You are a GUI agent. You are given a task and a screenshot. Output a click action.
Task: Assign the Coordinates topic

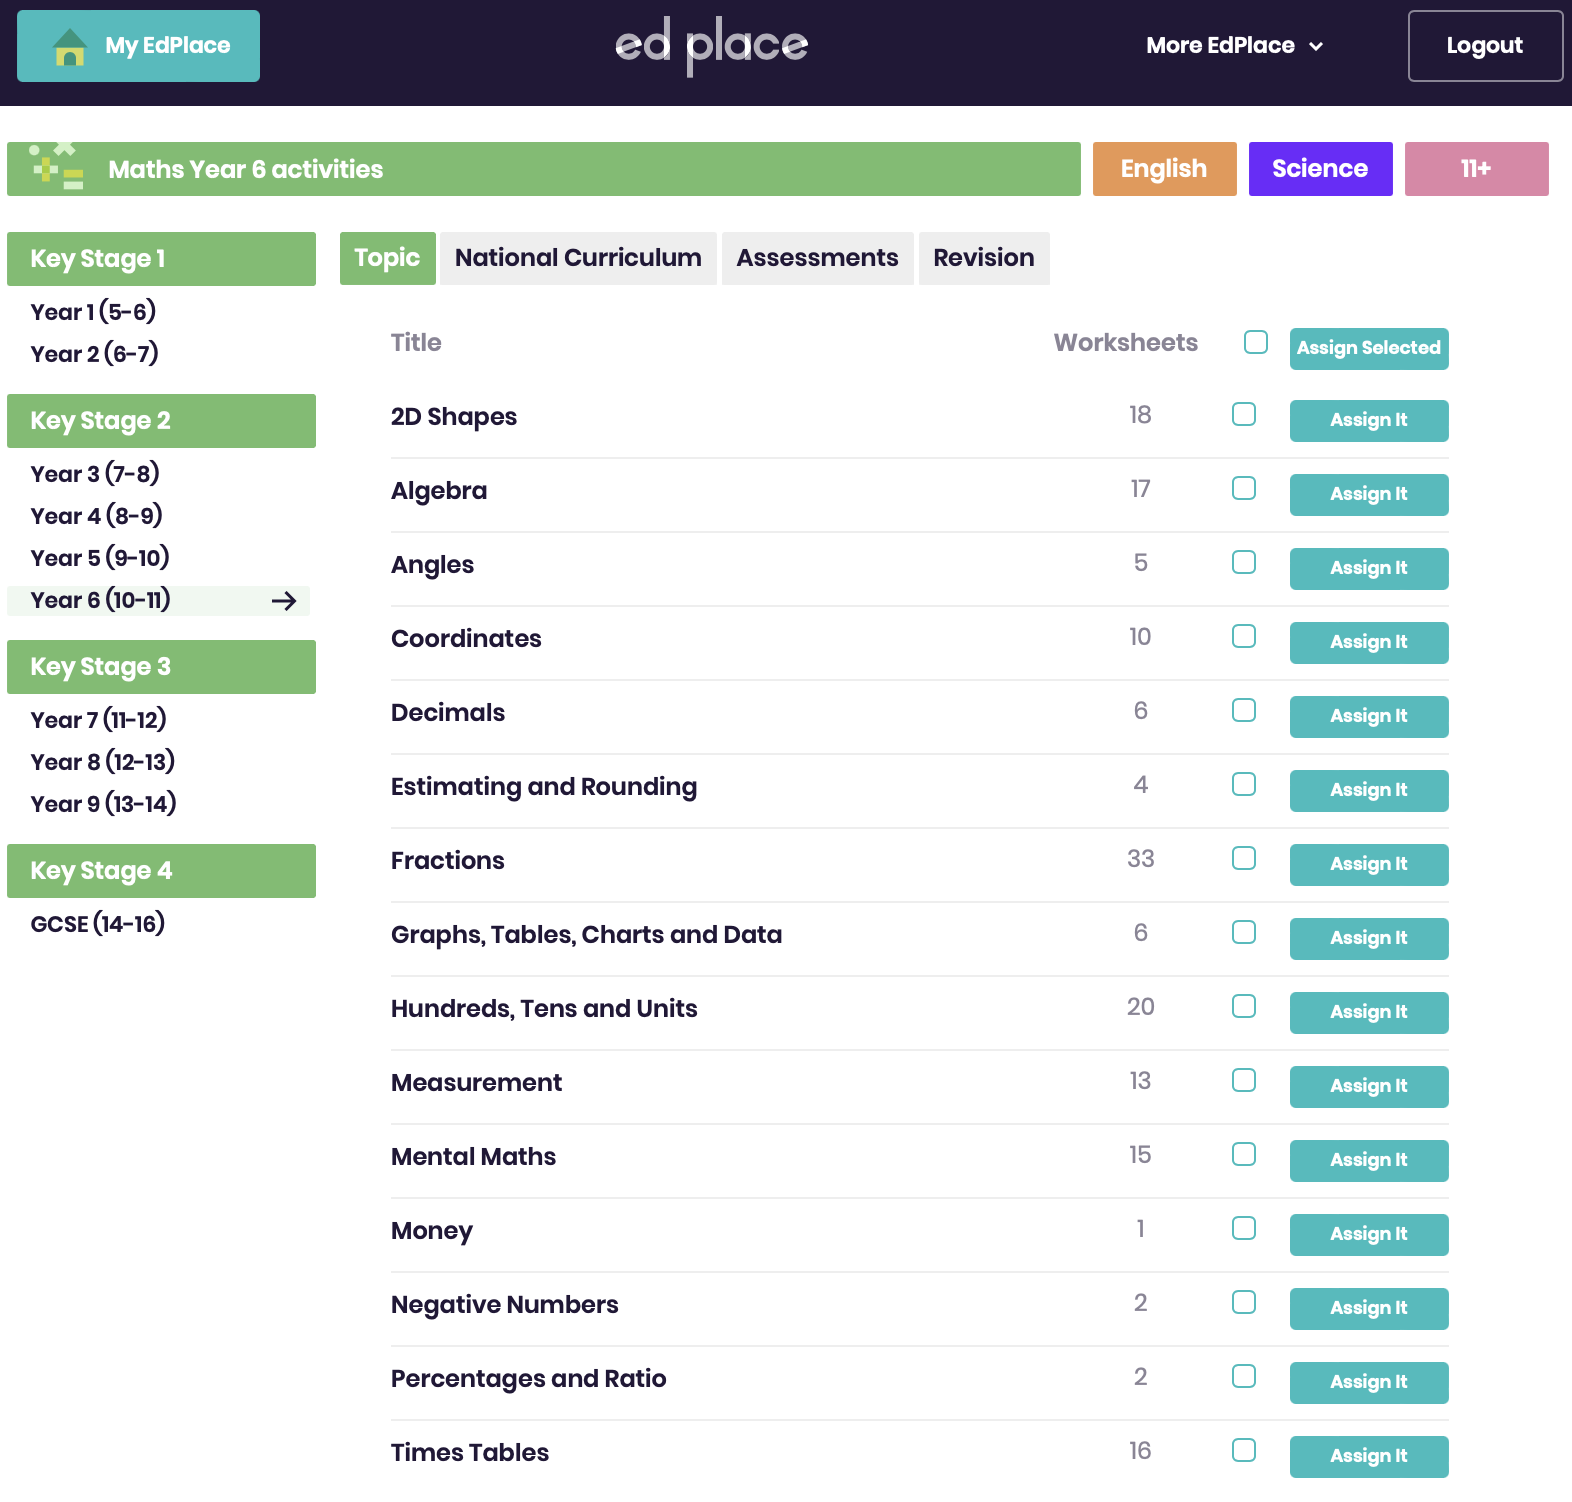[1369, 643]
